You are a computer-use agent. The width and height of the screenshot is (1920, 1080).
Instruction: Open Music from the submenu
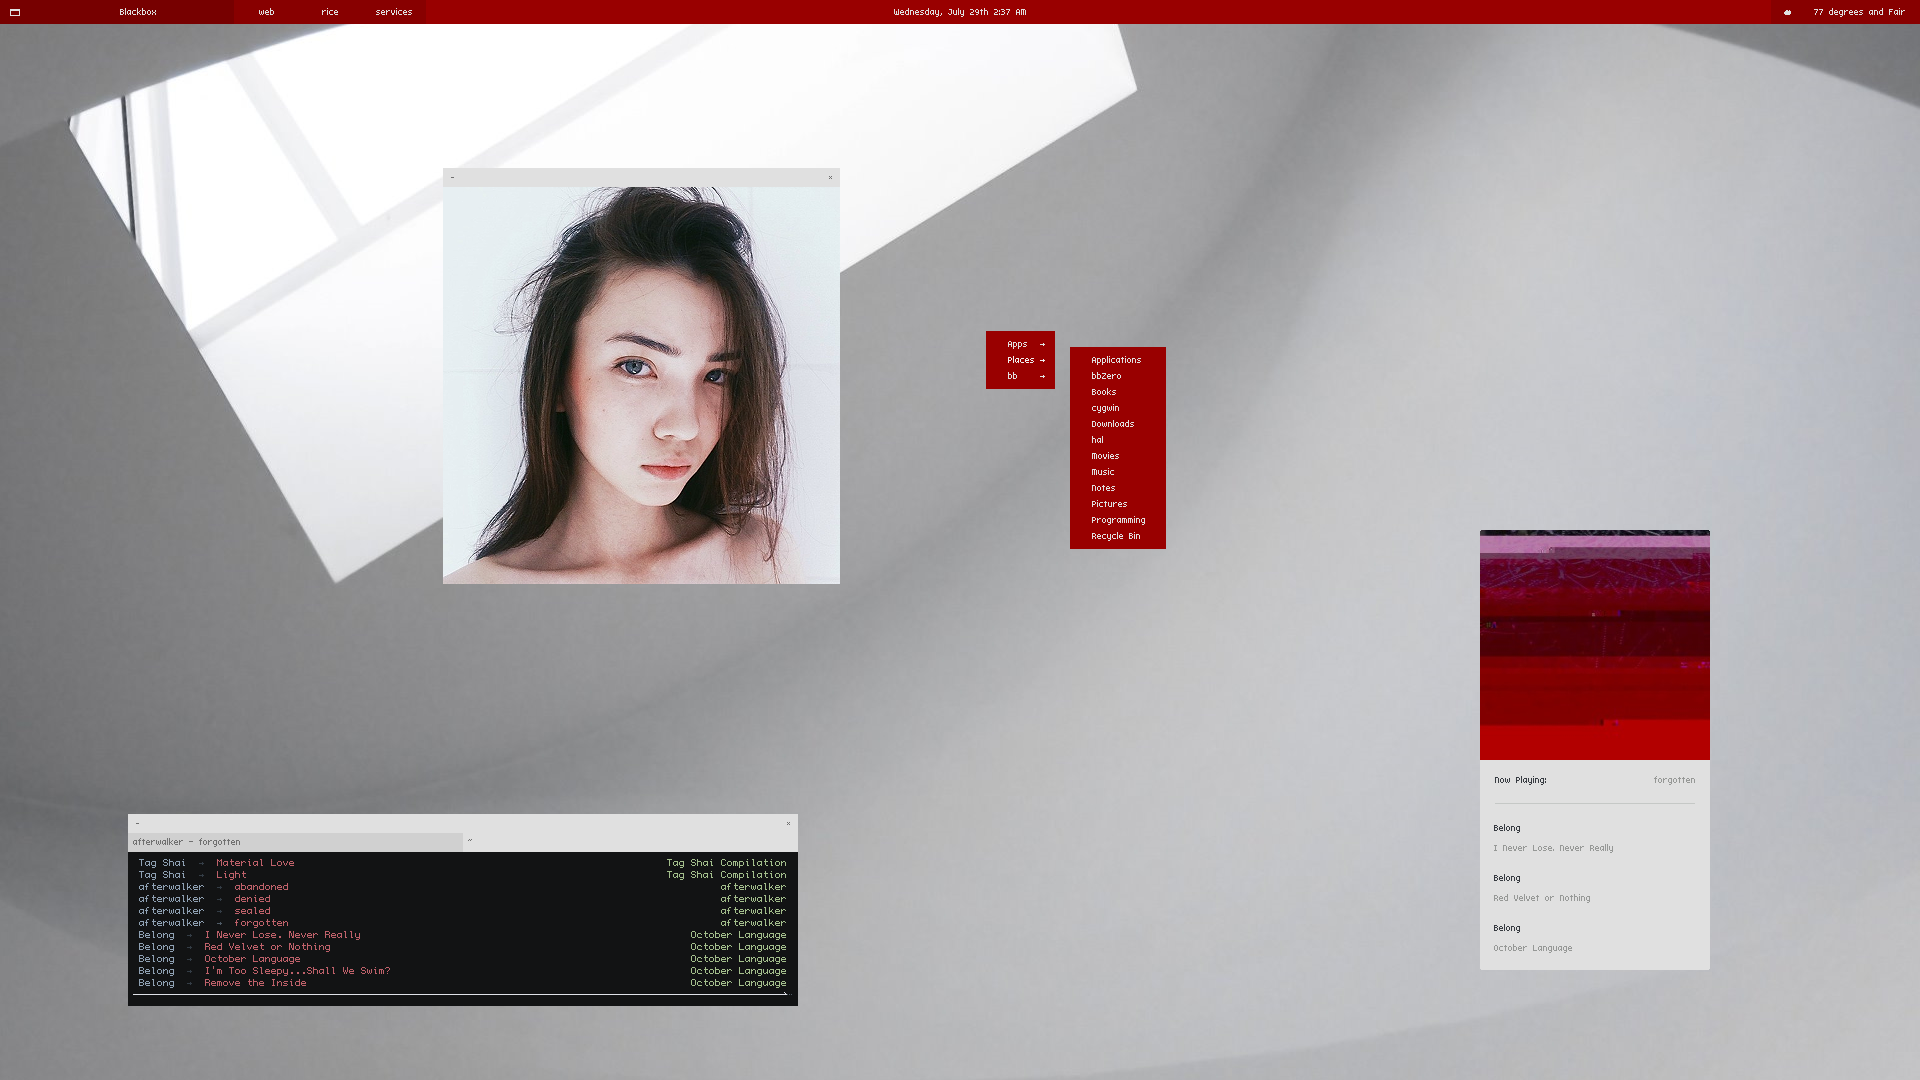point(1117,472)
